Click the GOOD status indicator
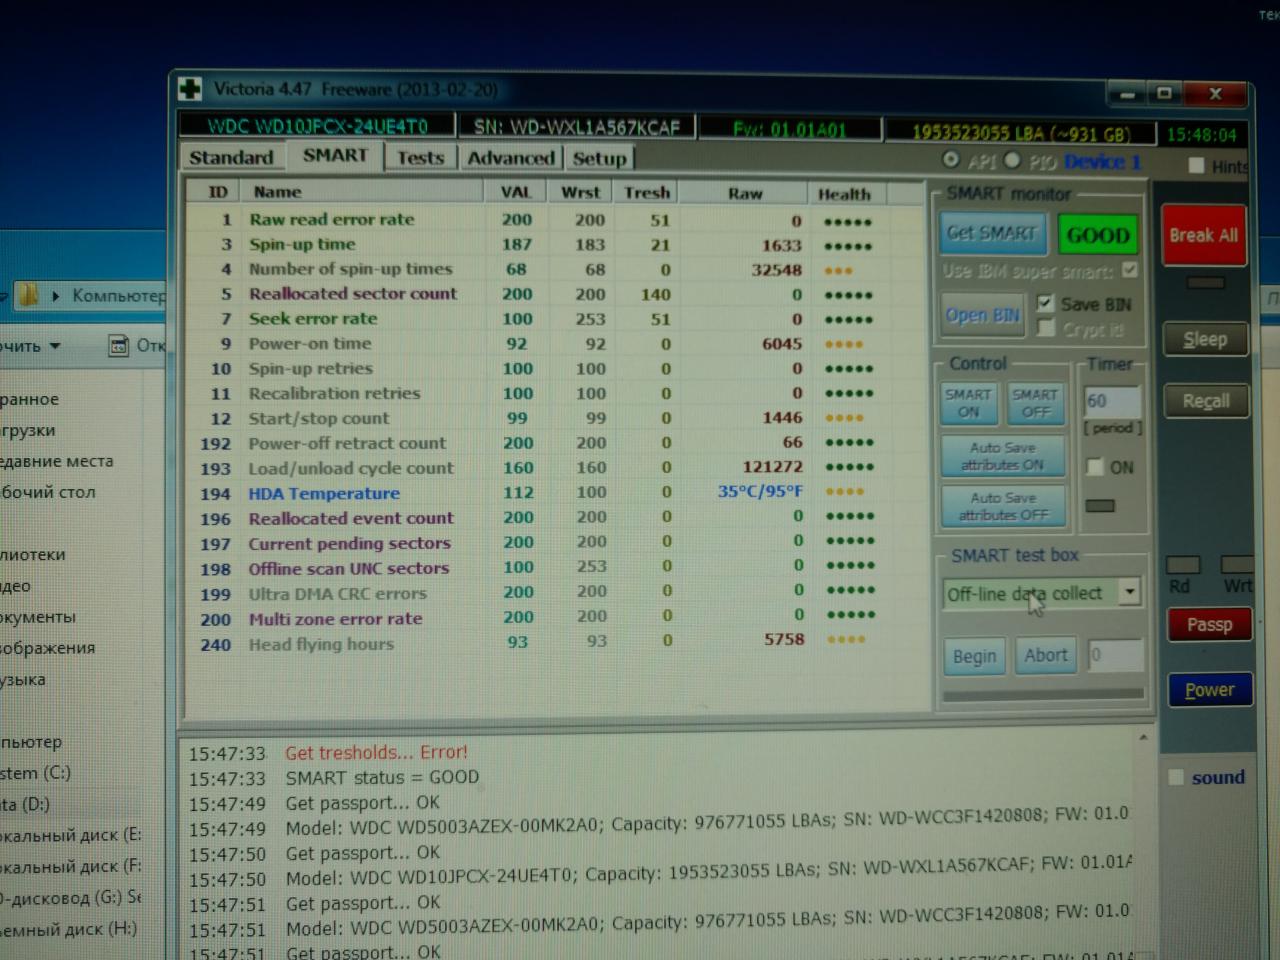This screenshot has width=1280, height=960. point(1097,236)
